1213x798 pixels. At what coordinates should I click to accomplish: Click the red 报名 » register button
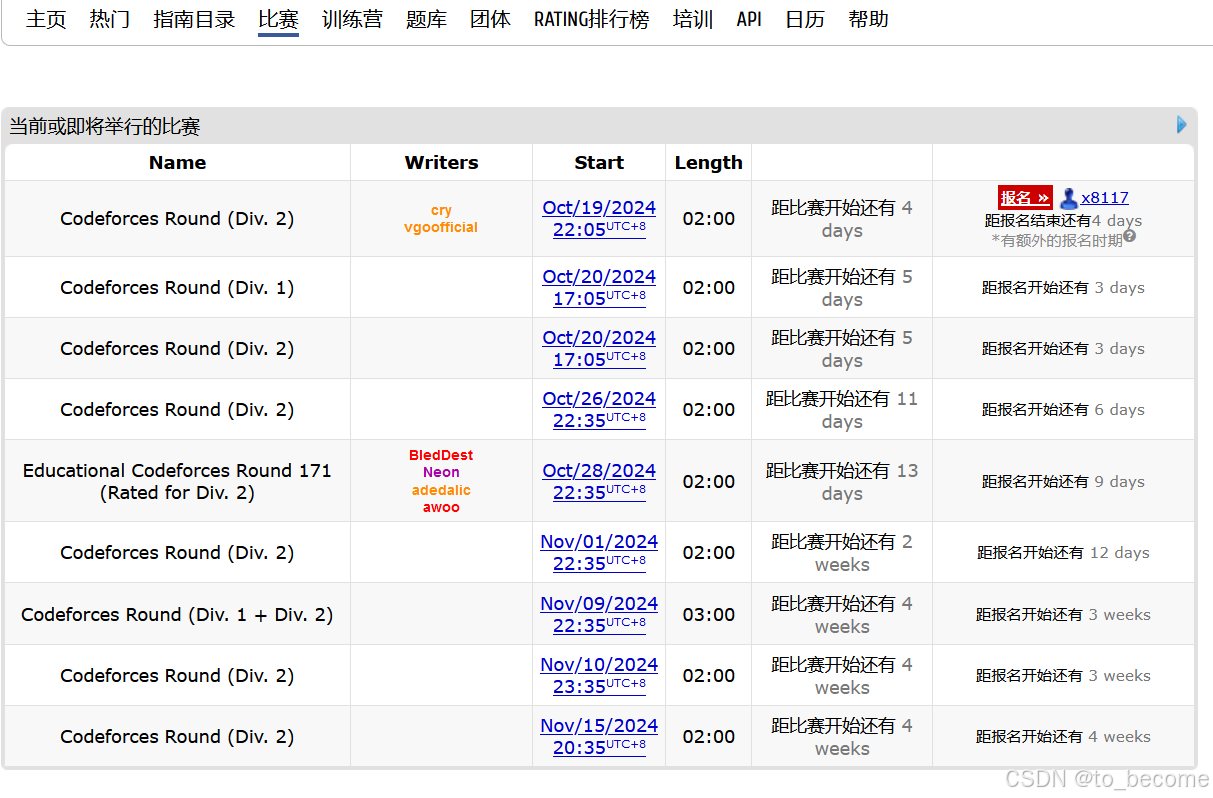point(1025,198)
